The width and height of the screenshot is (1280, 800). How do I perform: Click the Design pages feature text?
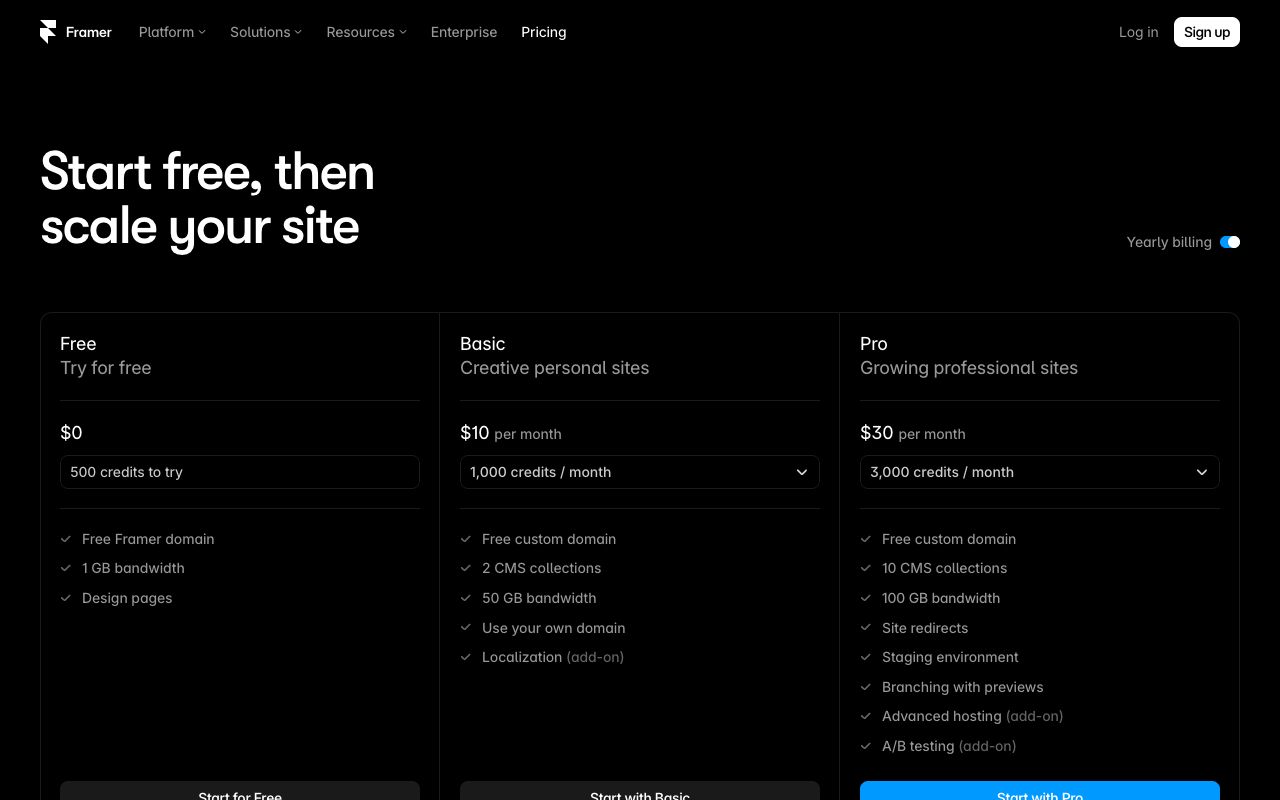[127, 598]
